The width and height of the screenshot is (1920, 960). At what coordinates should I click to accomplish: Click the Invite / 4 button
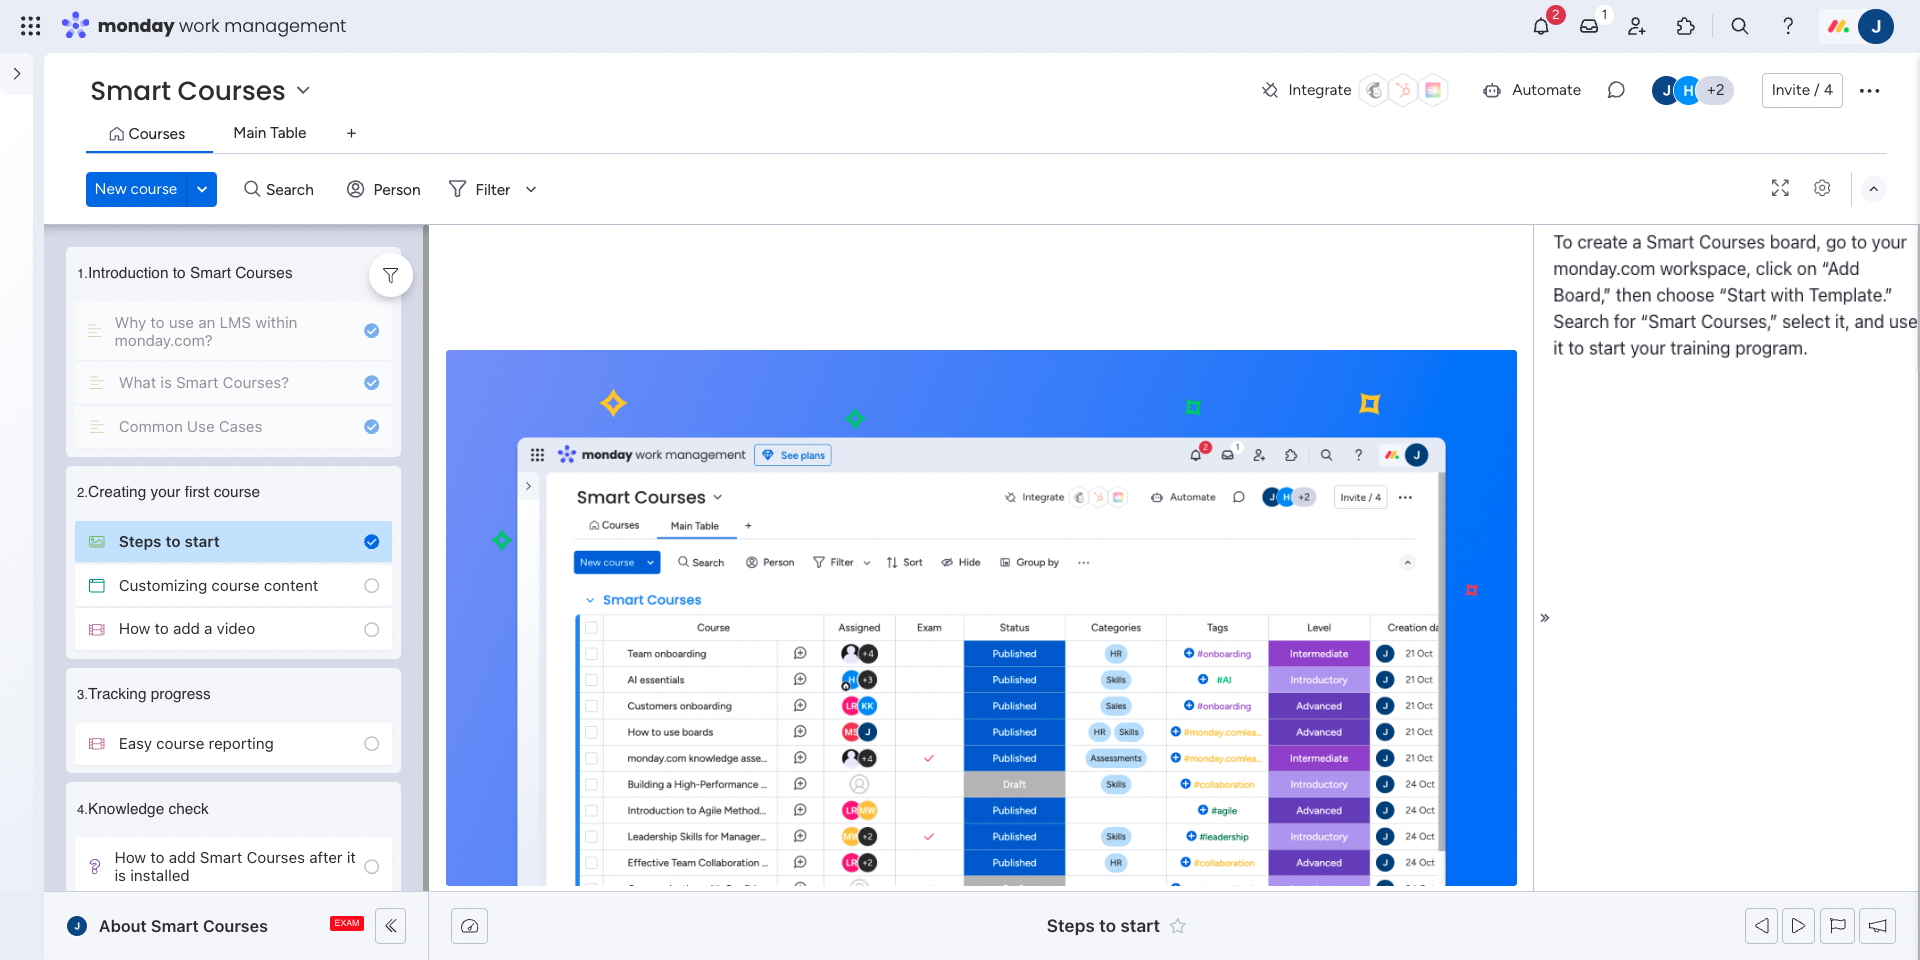(x=1801, y=90)
